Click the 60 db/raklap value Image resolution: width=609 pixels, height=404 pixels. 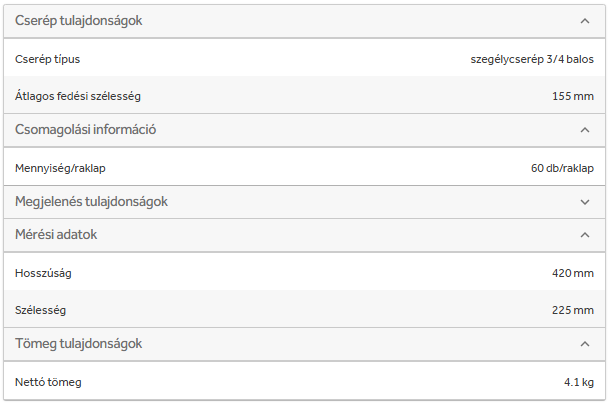(562, 167)
